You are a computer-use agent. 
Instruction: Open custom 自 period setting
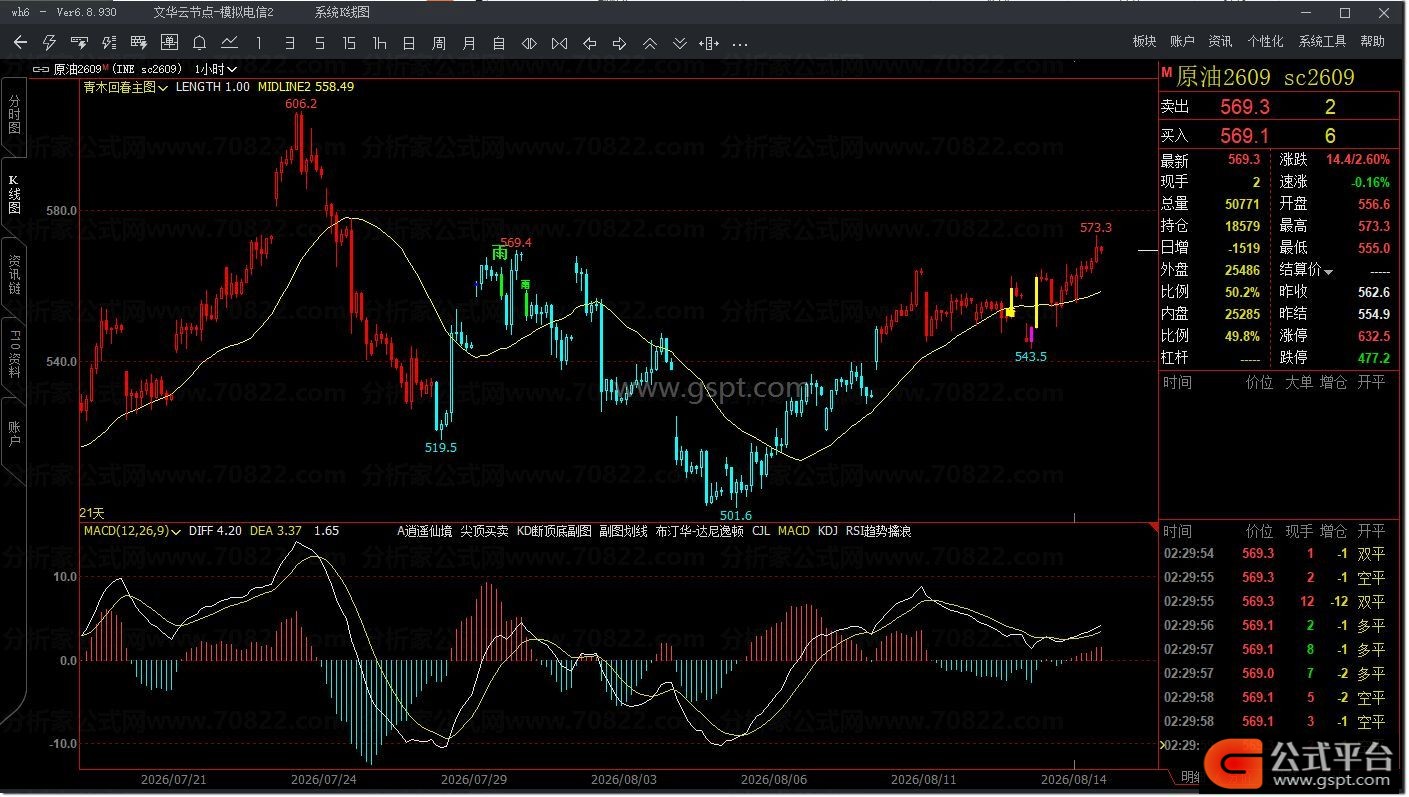(499, 43)
